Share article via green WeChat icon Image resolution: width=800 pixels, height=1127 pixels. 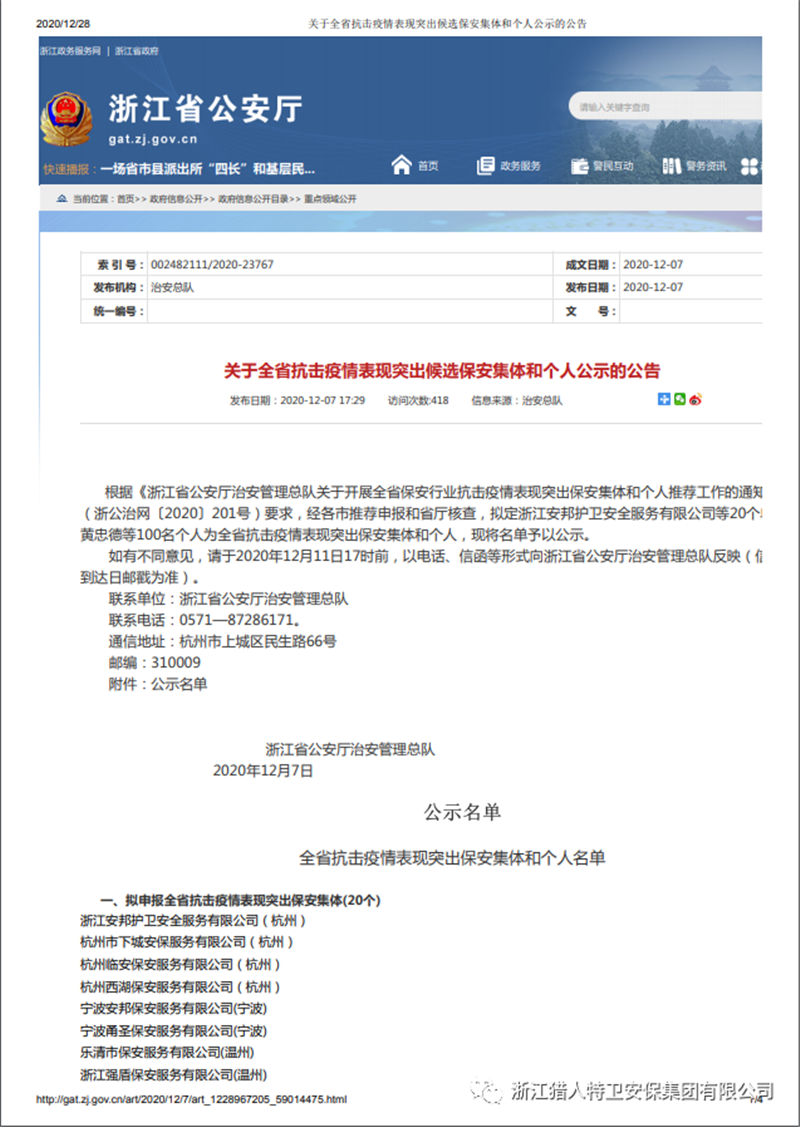[x=679, y=400]
